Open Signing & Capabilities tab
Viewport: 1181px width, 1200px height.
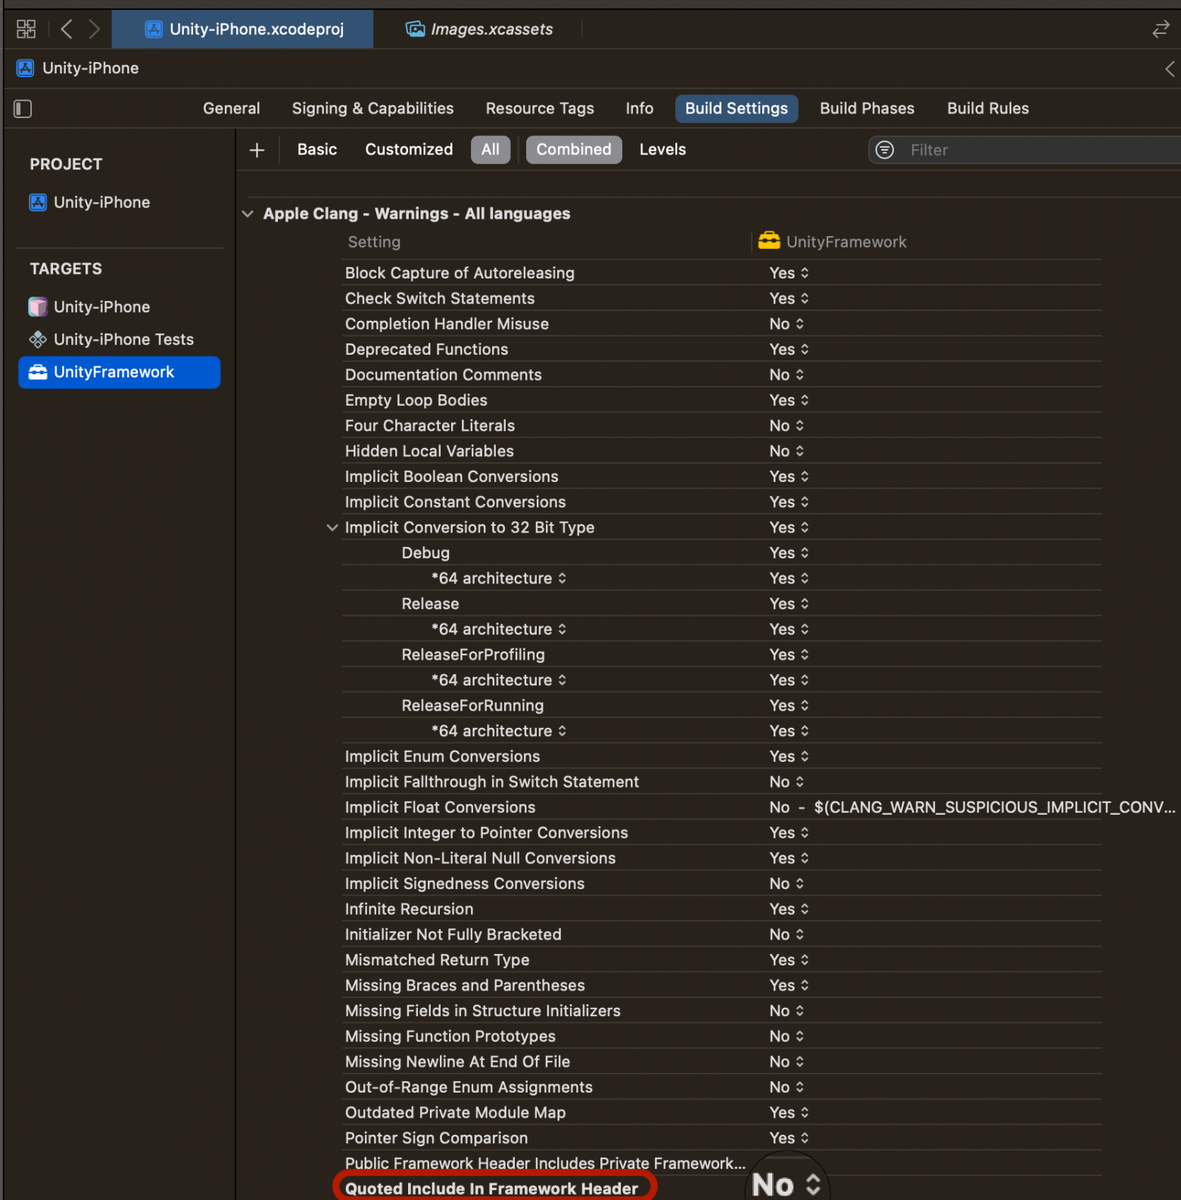point(373,108)
